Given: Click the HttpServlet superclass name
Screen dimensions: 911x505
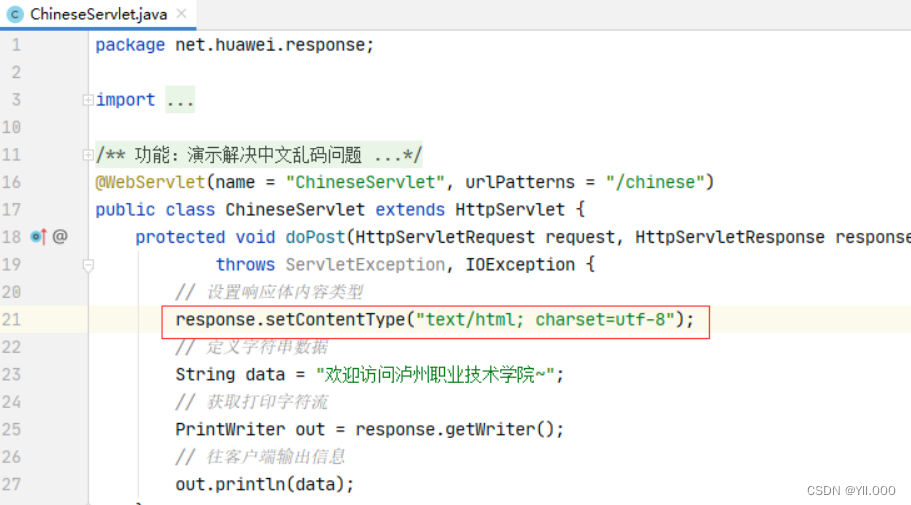Looking at the screenshot, I should coord(510,210).
